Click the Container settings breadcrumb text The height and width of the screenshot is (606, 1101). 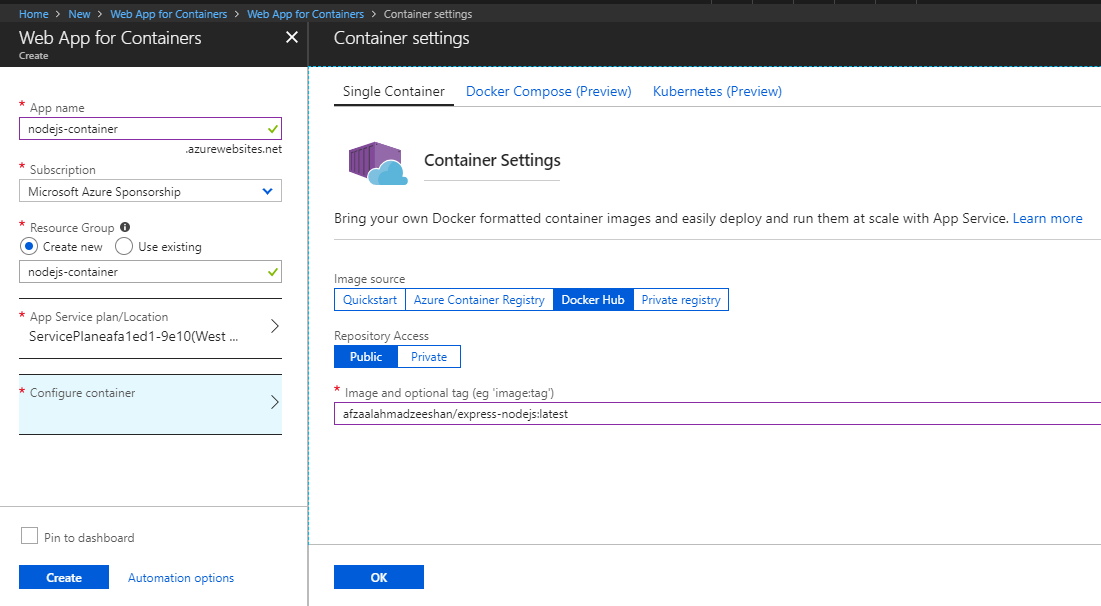[x=428, y=14]
